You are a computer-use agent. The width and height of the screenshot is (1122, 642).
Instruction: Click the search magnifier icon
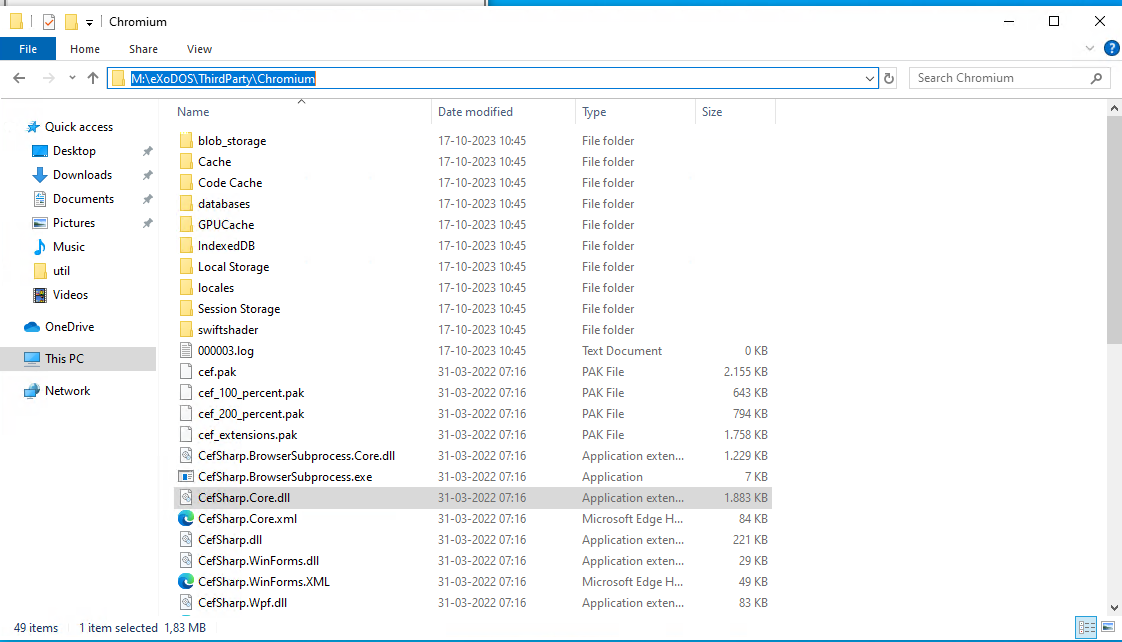tap(1096, 78)
